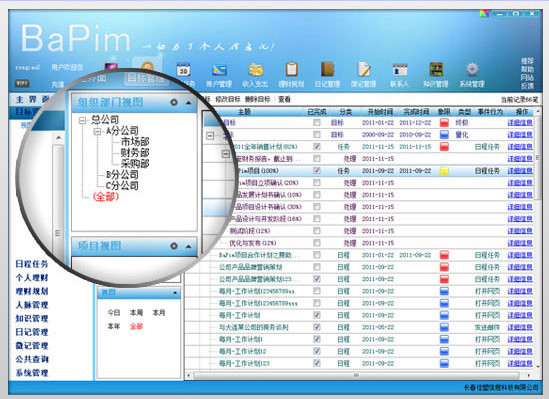Filter the view by 本月
The width and height of the screenshot is (549, 399).
159,313
